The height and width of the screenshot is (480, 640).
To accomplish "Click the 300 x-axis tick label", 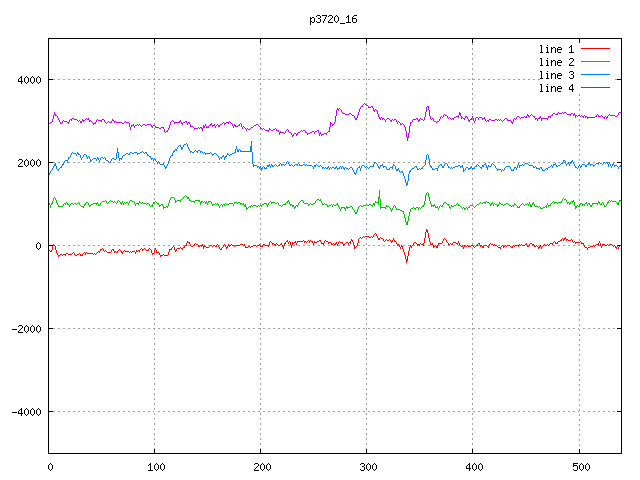I will click(x=367, y=466).
